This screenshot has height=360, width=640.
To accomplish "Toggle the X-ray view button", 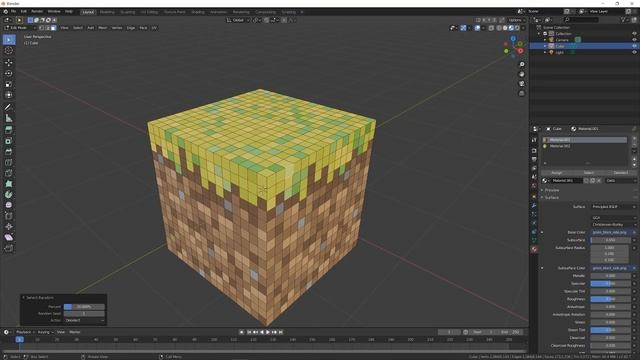I will pos(491,28).
